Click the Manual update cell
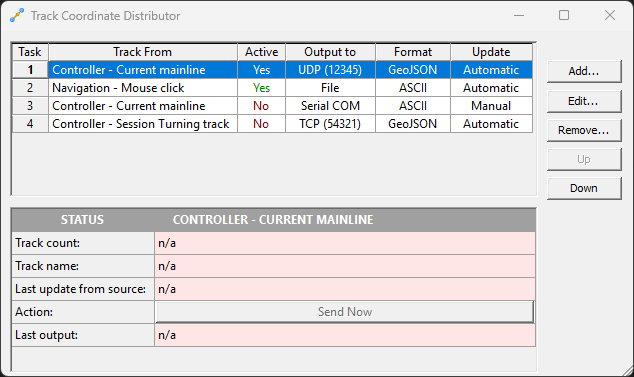Image resolution: width=634 pixels, height=377 pixels. [x=491, y=106]
